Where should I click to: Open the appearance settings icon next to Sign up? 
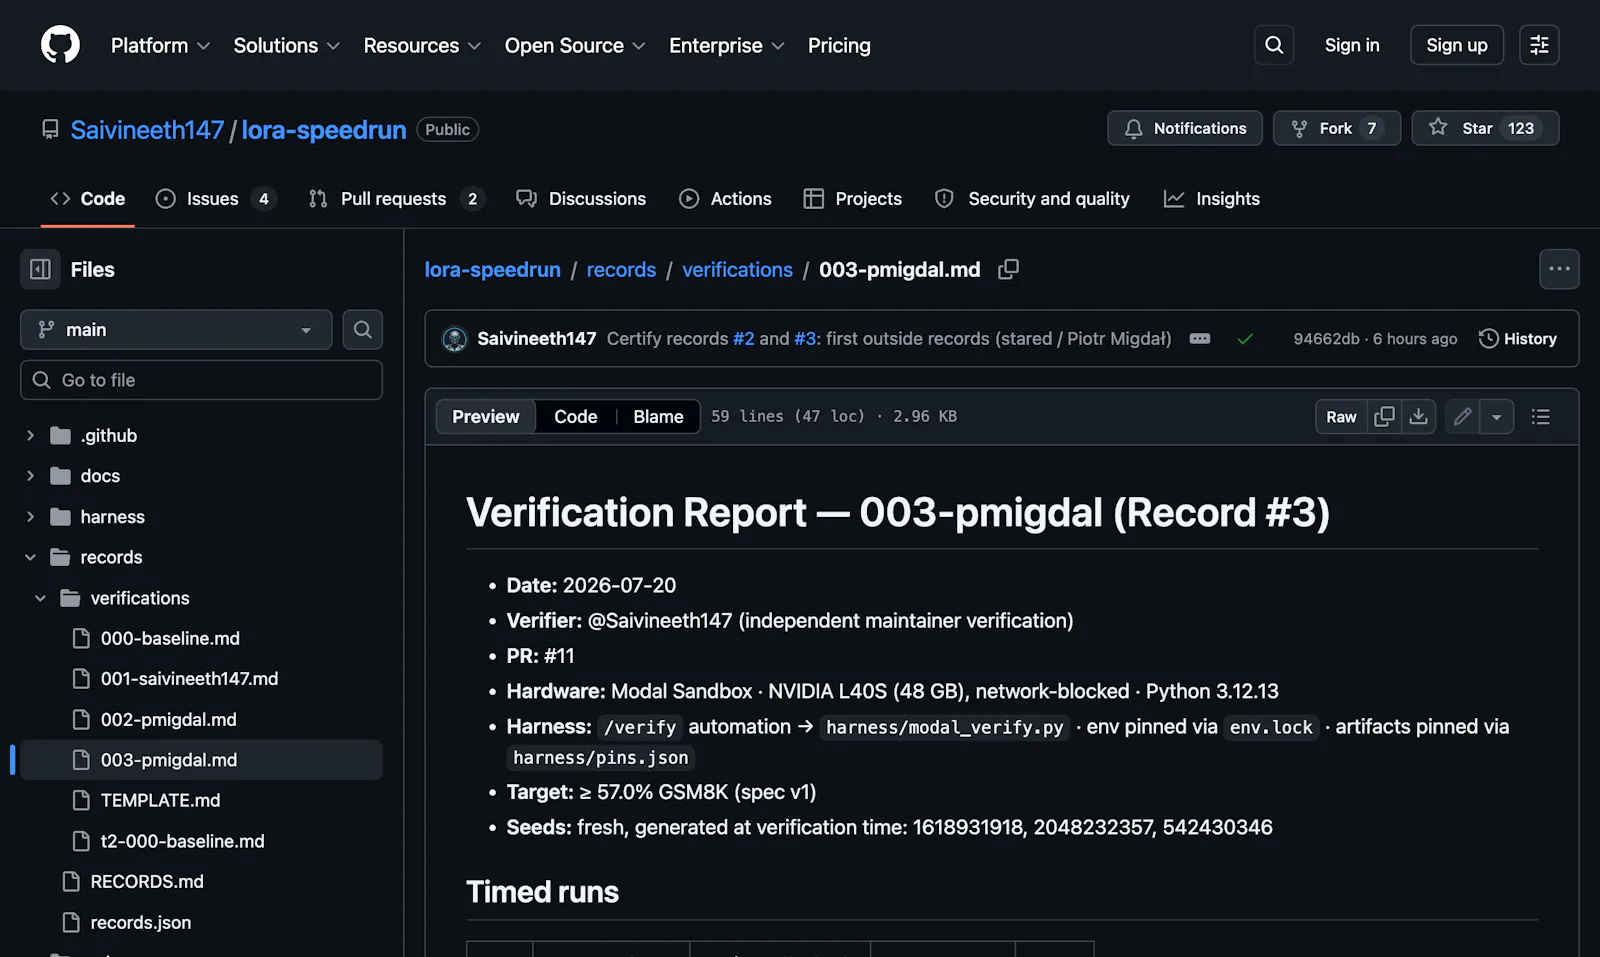1539,45
